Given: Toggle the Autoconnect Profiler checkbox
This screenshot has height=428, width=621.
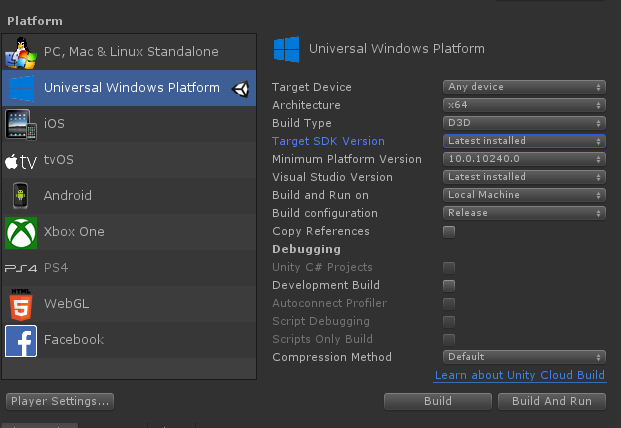Looking at the screenshot, I should click(449, 304).
